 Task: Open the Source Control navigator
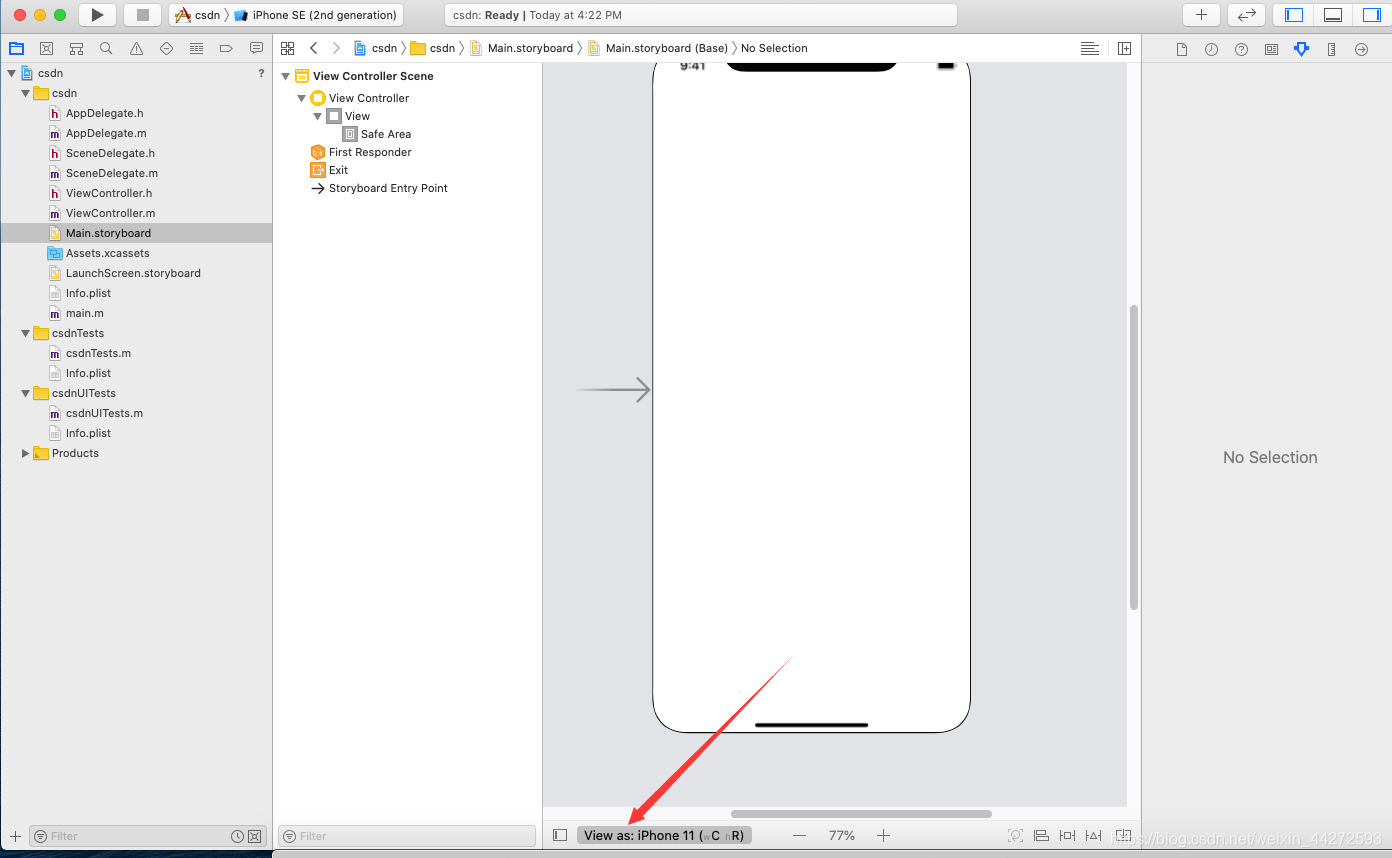point(46,48)
